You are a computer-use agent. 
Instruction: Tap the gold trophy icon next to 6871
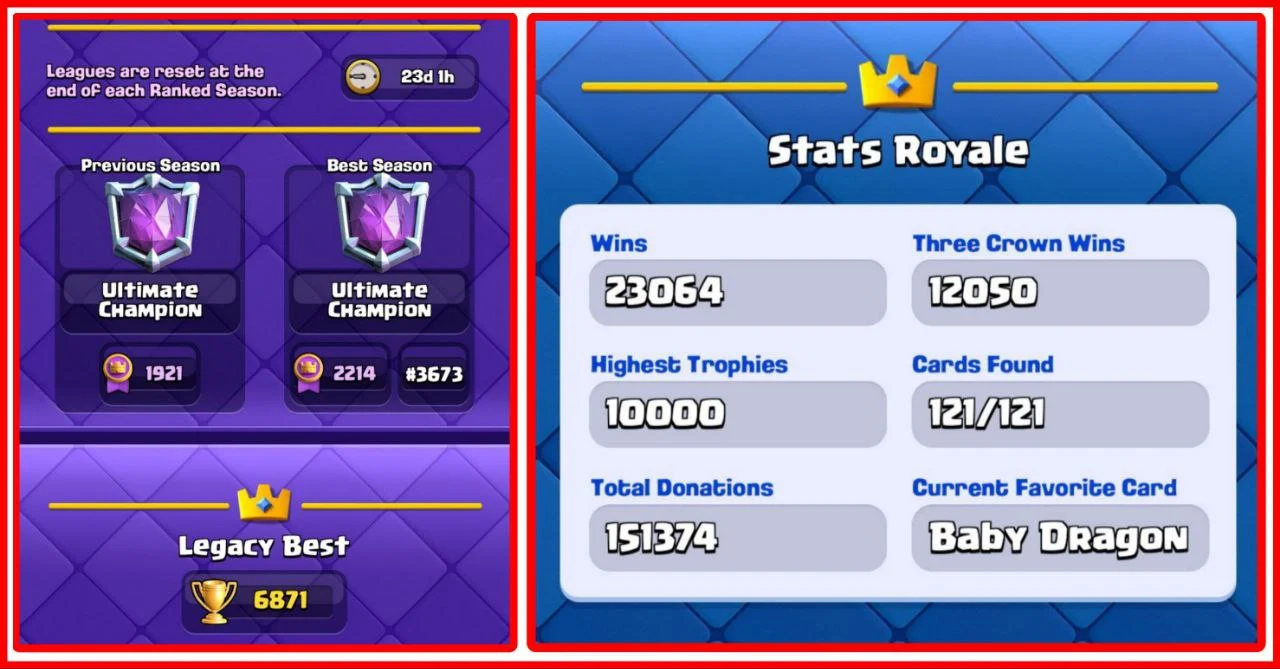(x=214, y=601)
